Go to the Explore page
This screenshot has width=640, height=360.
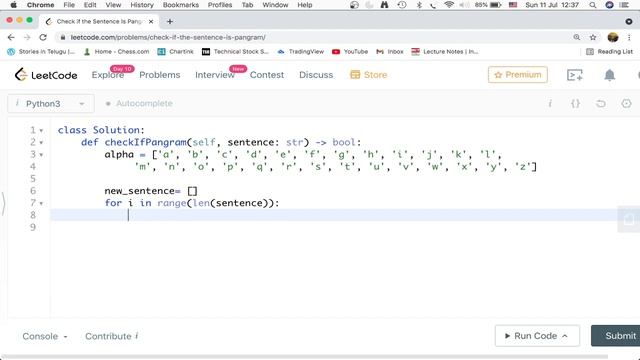(108, 75)
